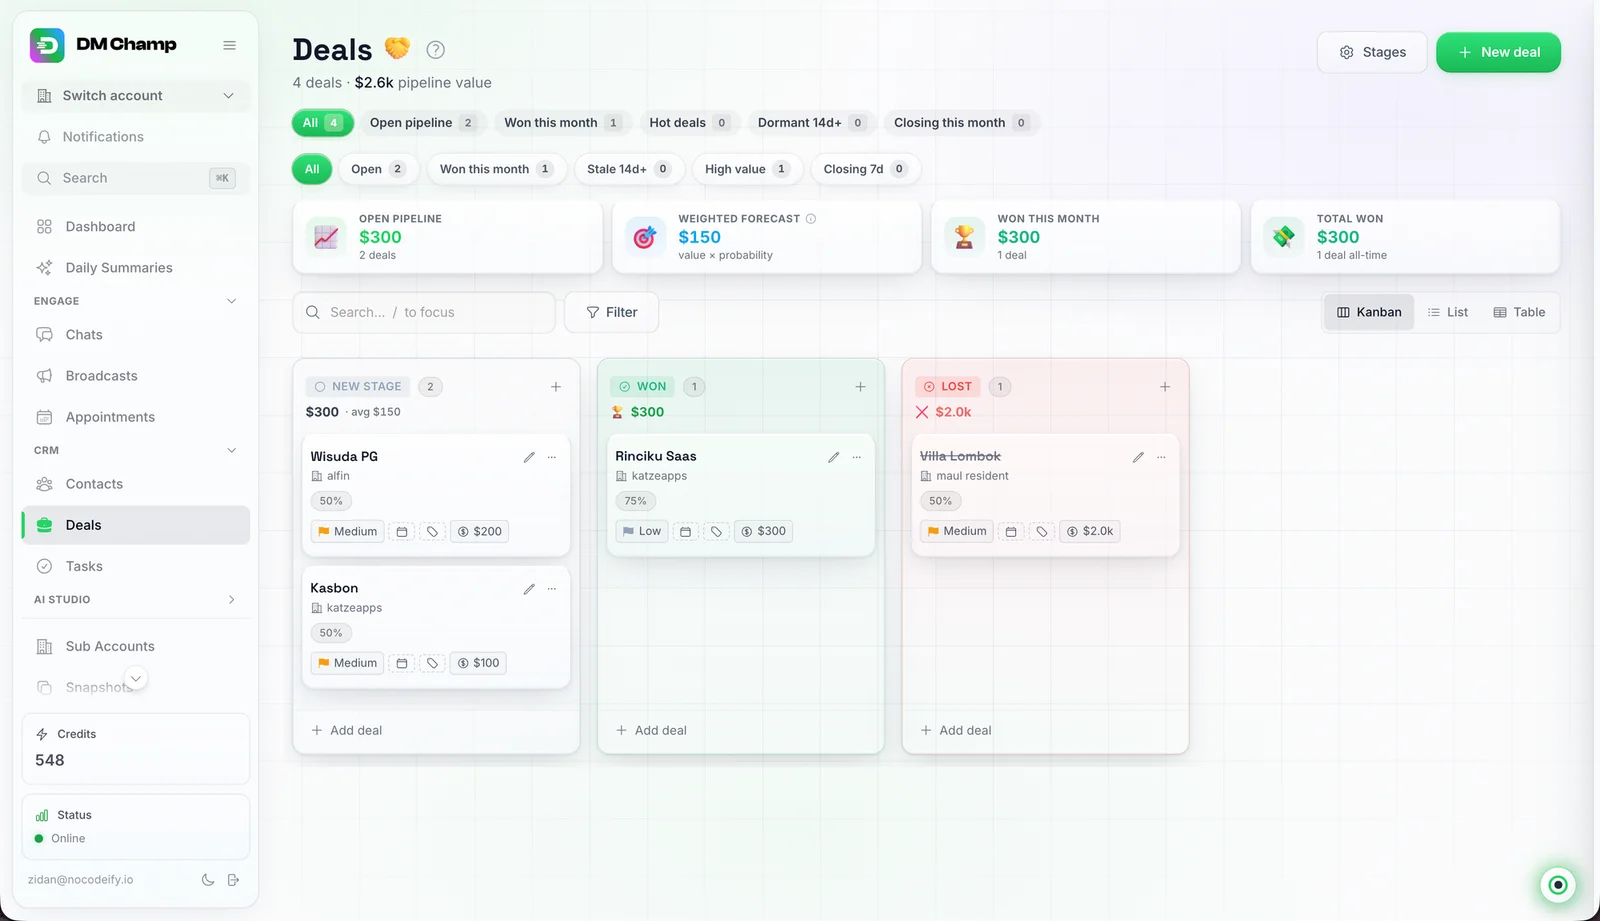The image size is (1600, 921).
Task: Click the sidebar Search field
Action: point(136,179)
